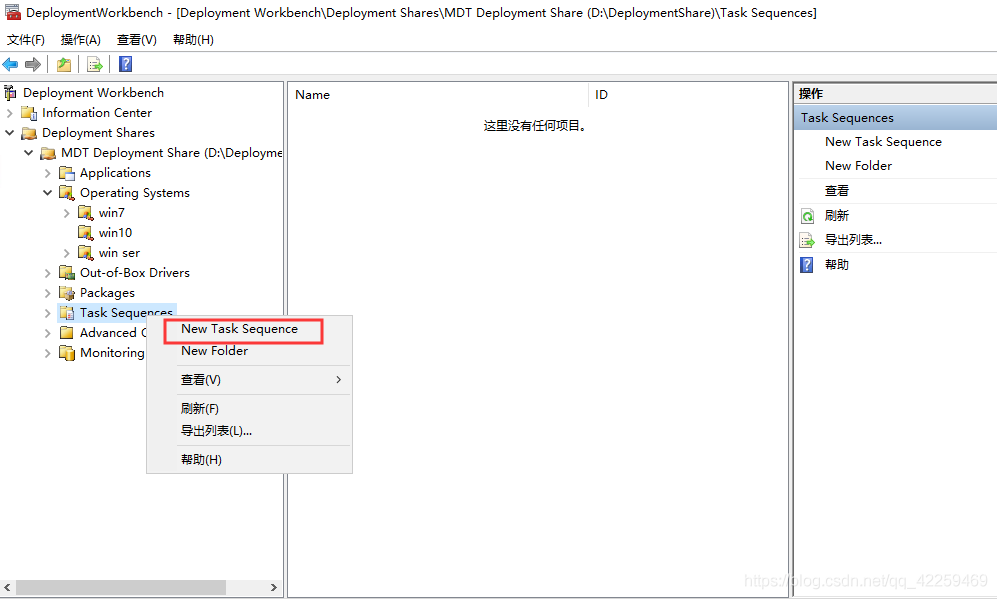Click the blue Help toolbar icon
This screenshot has width=997, height=599.
point(126,64)
